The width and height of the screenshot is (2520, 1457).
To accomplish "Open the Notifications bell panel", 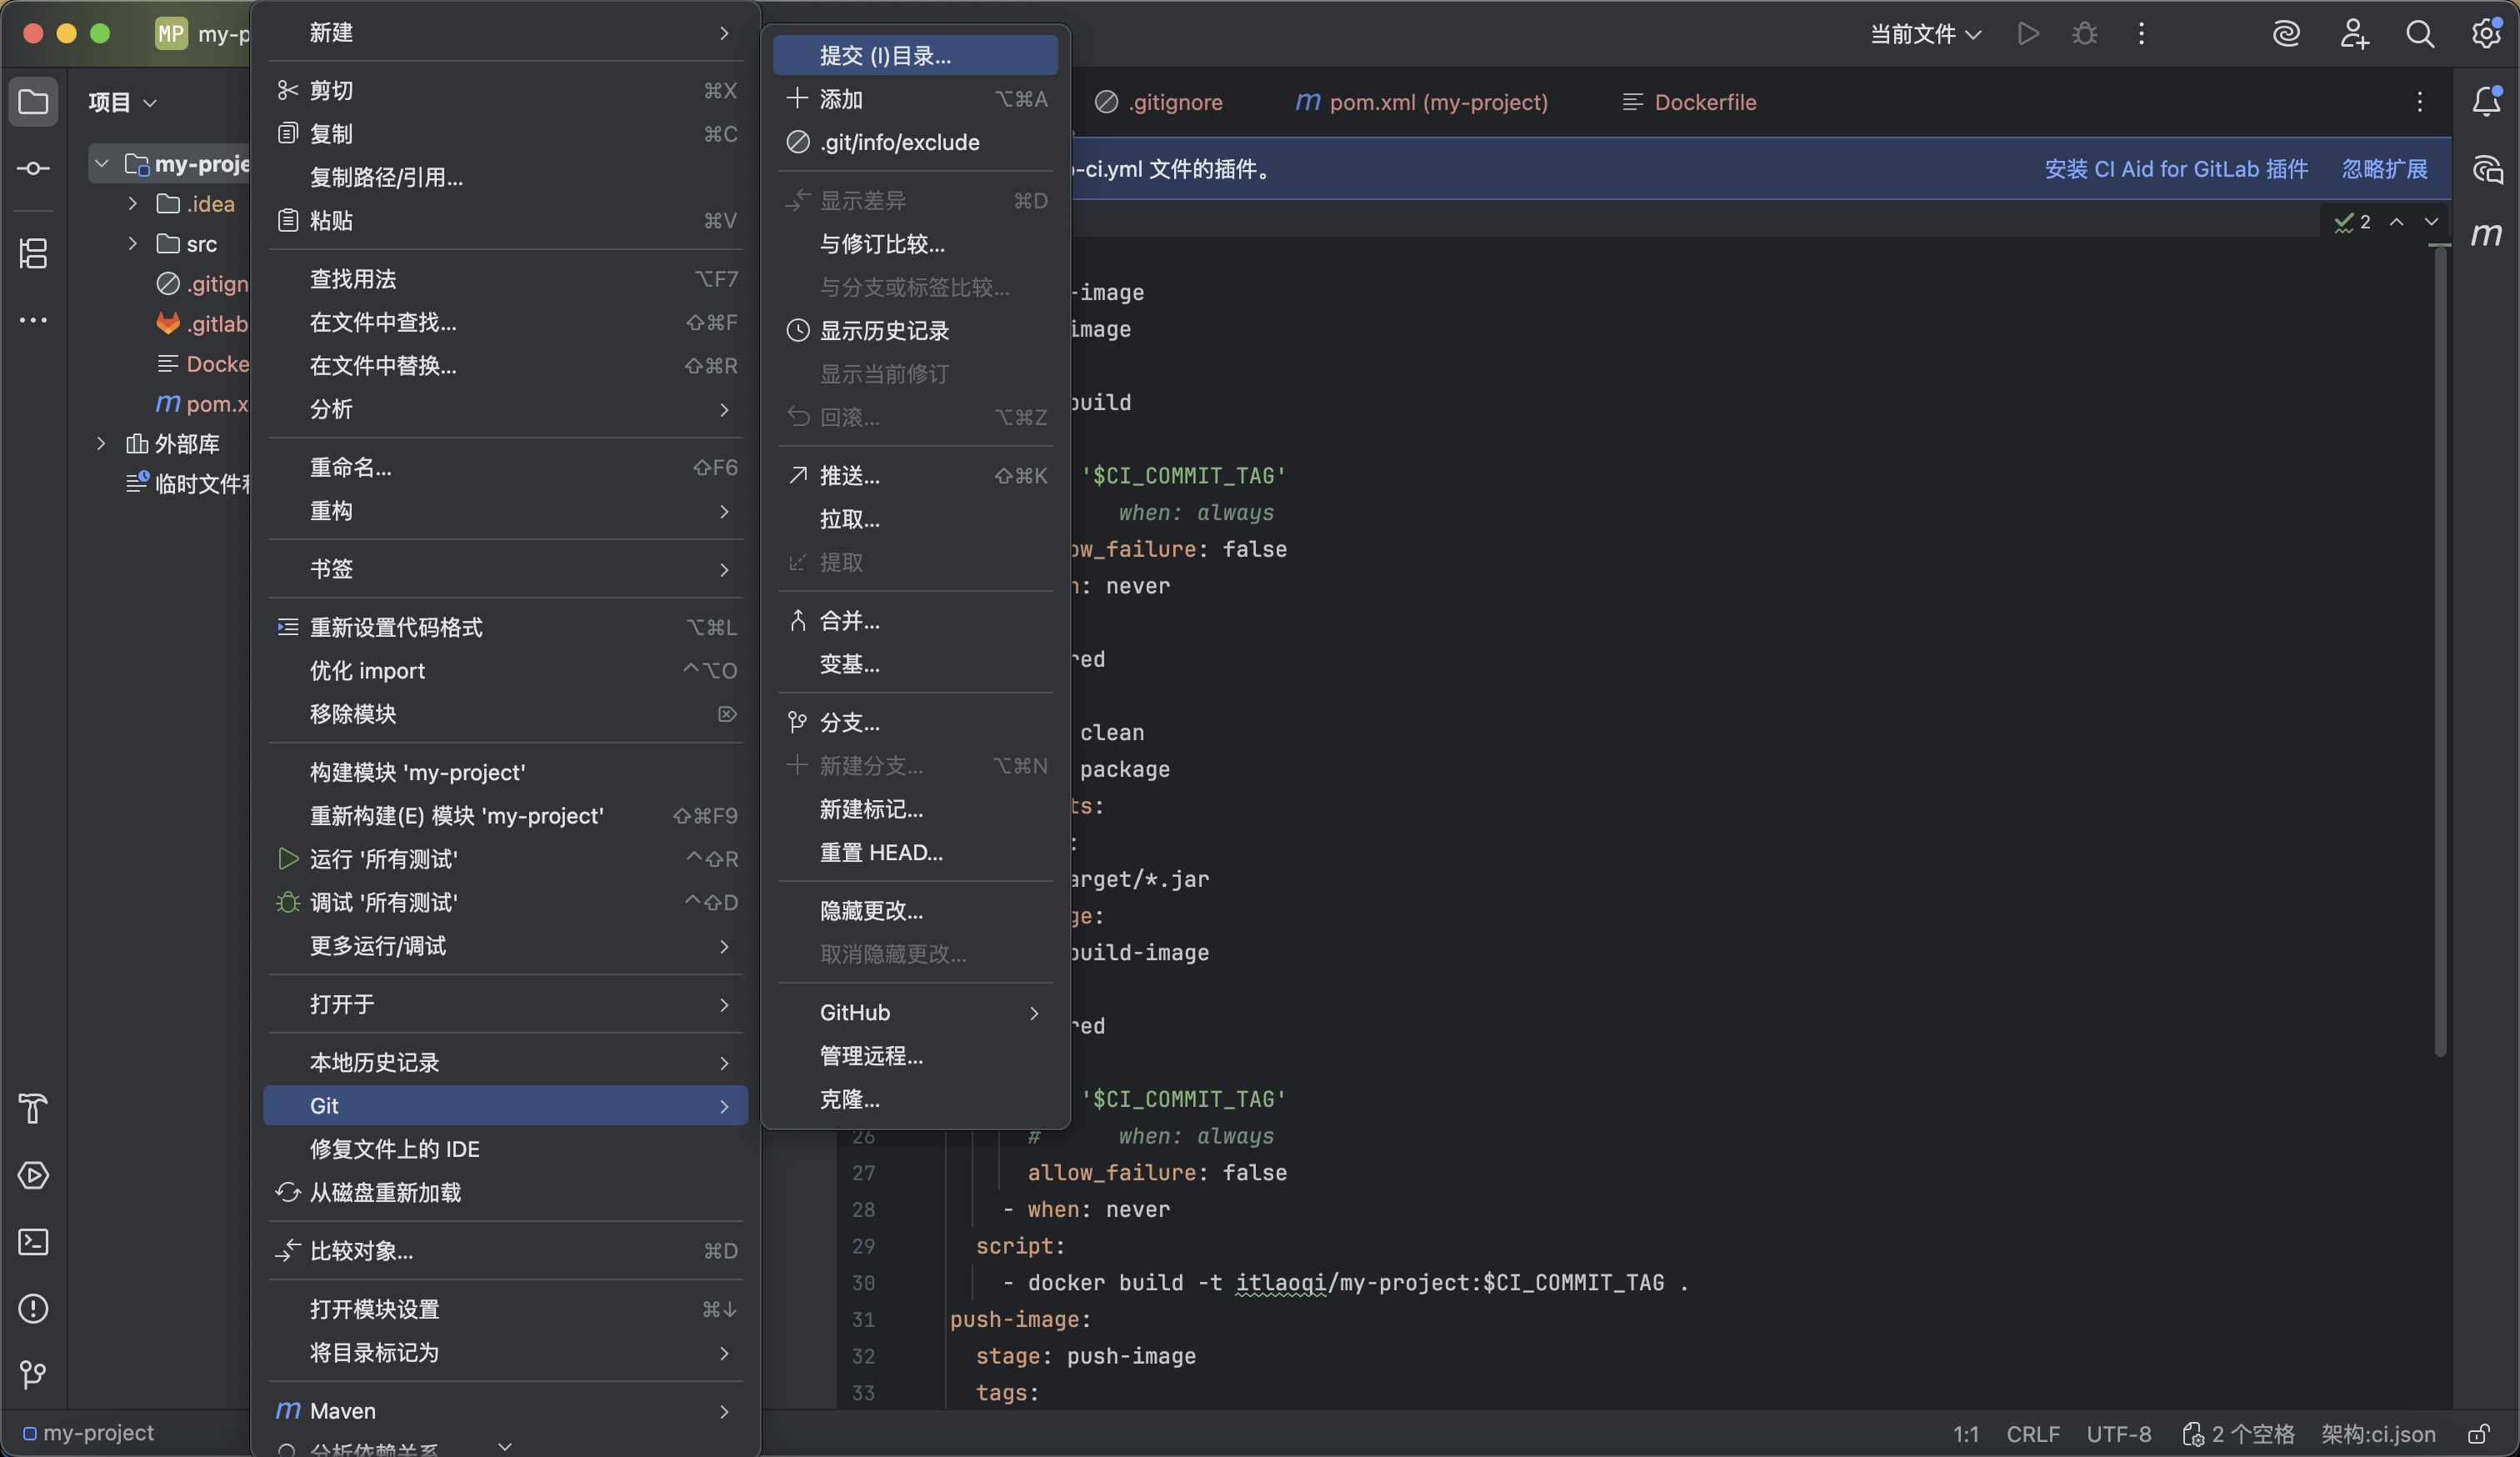I will [2486, 101].
